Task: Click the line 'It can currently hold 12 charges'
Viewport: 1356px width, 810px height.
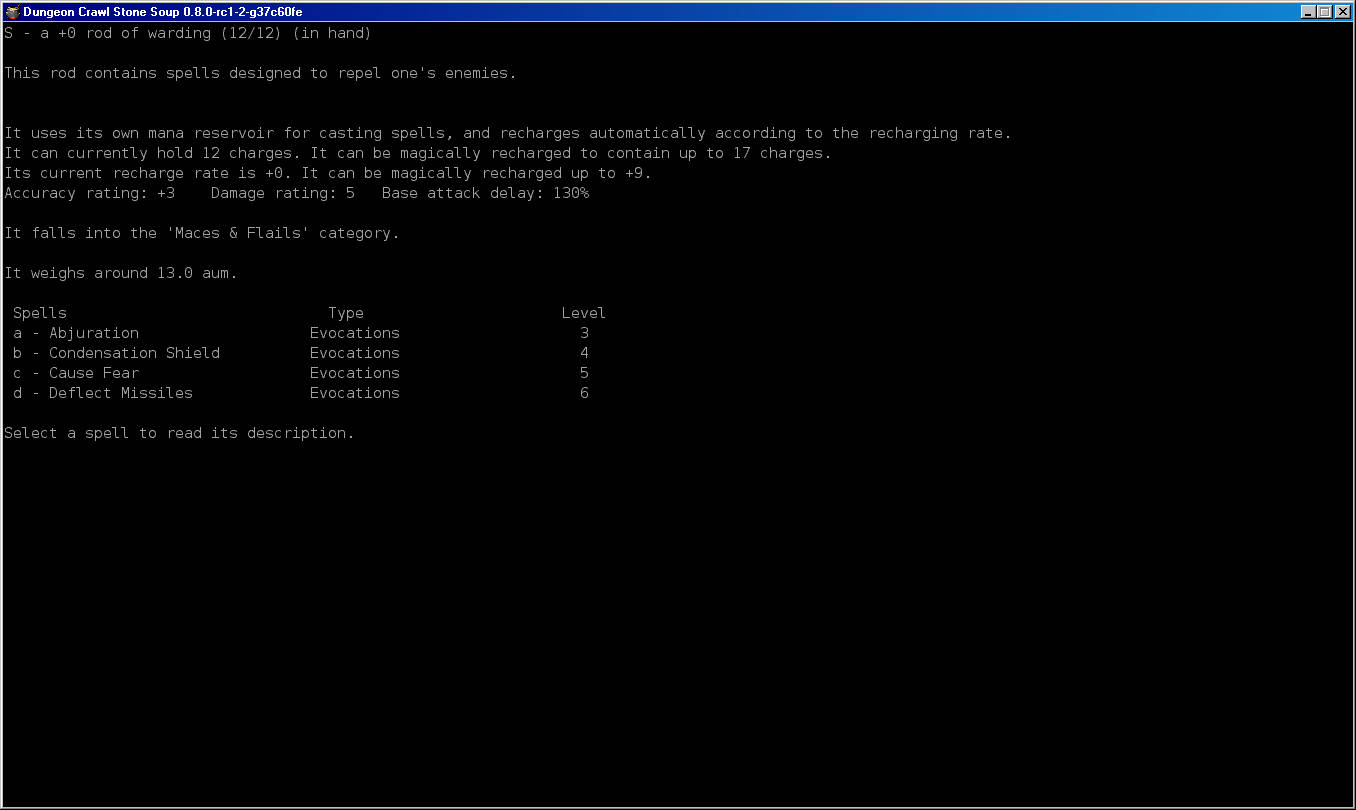Action: pyautogui.click(x=418, y=153)
